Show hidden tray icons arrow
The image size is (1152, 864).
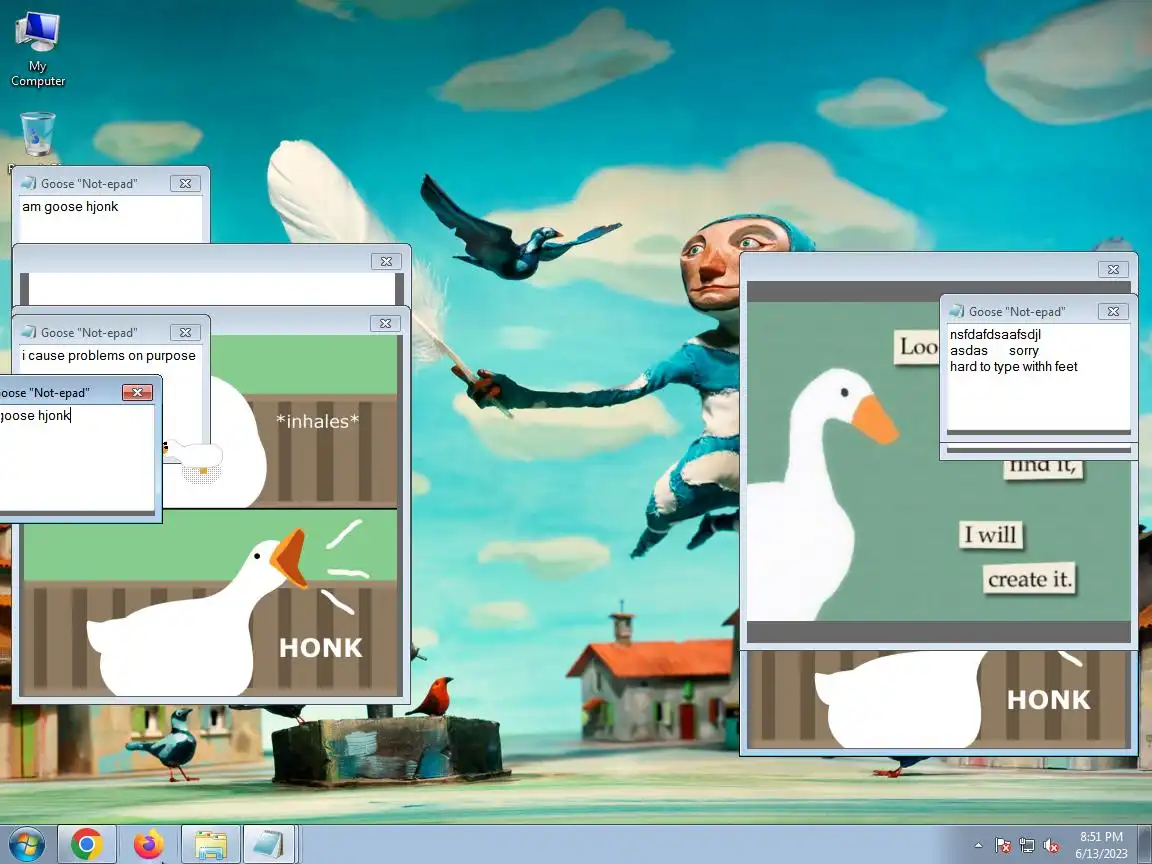pos(978,846)
